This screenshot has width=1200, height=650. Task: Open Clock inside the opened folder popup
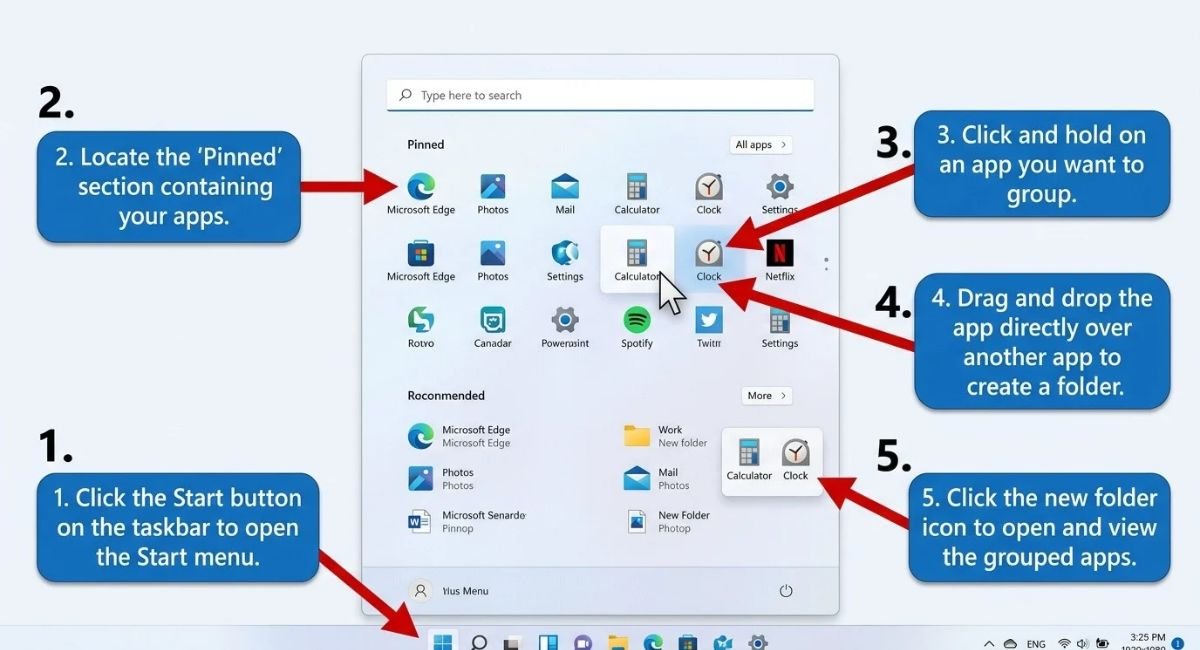(796, 460)
